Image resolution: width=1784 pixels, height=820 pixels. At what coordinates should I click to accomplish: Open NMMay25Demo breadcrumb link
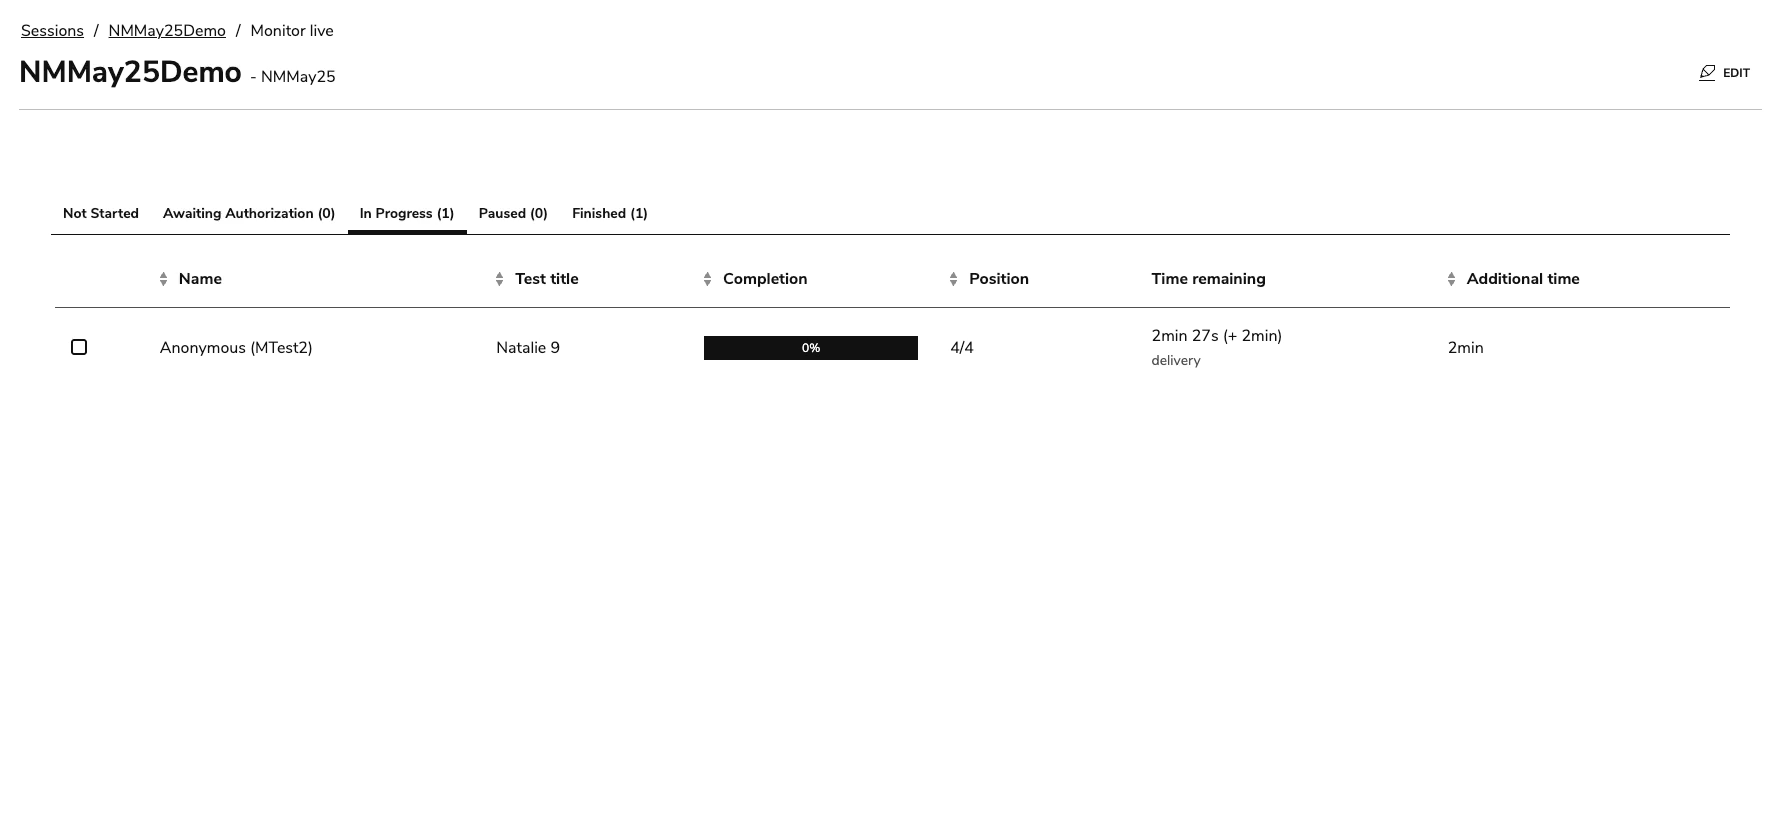click(x=167, y=31)
